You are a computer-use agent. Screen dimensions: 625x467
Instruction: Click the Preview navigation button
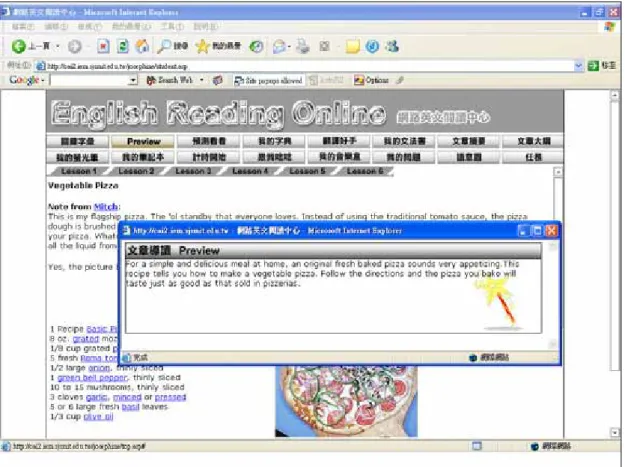[x=143, y=141]
